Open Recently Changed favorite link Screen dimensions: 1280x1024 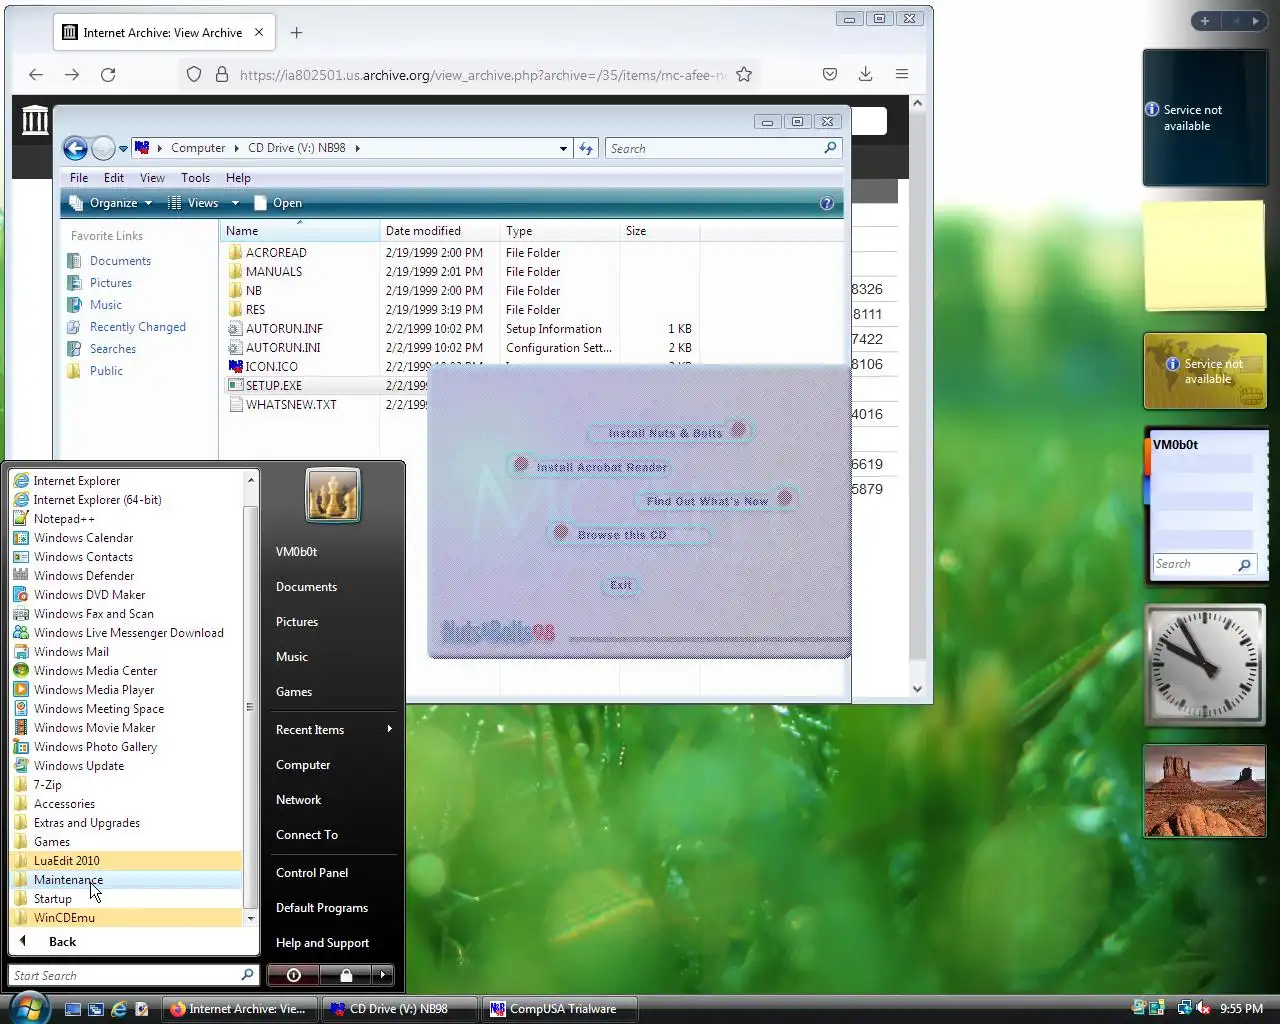pos(138,327)
